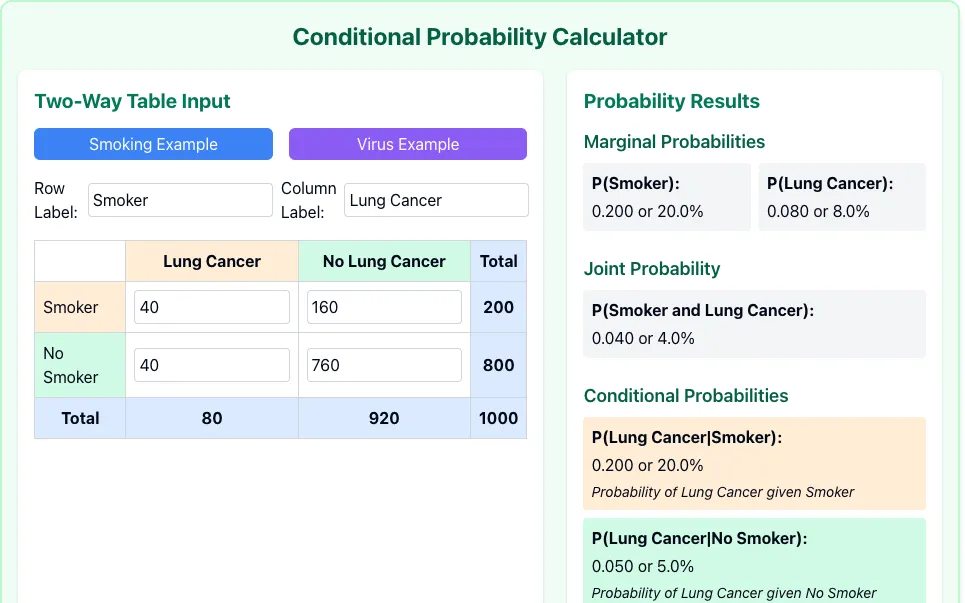Load the Virus Example data
The image size is (965, 603).
408,144
